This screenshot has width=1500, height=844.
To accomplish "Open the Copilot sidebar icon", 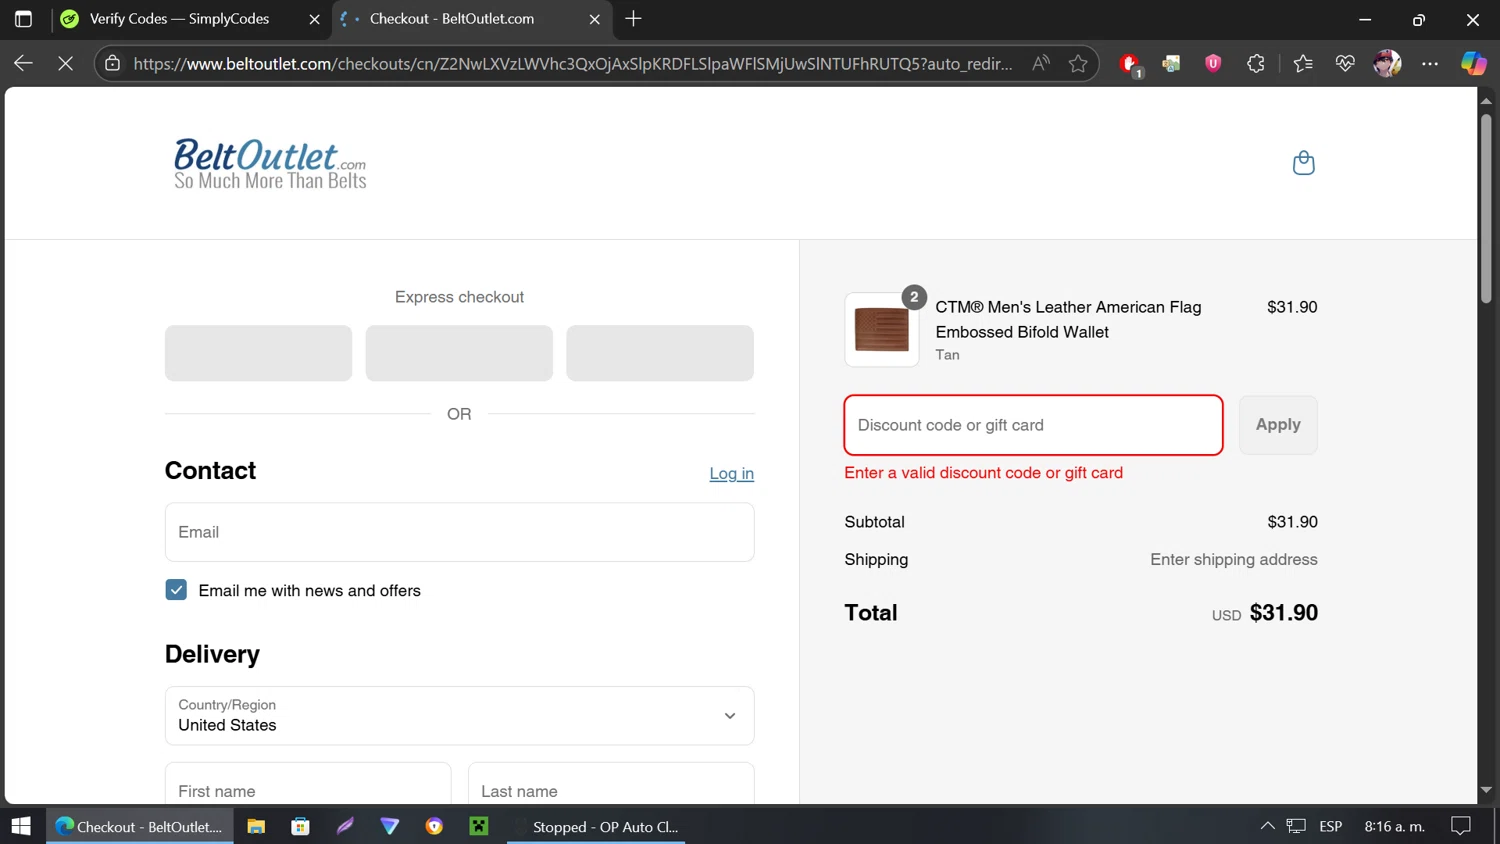I will pos(1473,63).
